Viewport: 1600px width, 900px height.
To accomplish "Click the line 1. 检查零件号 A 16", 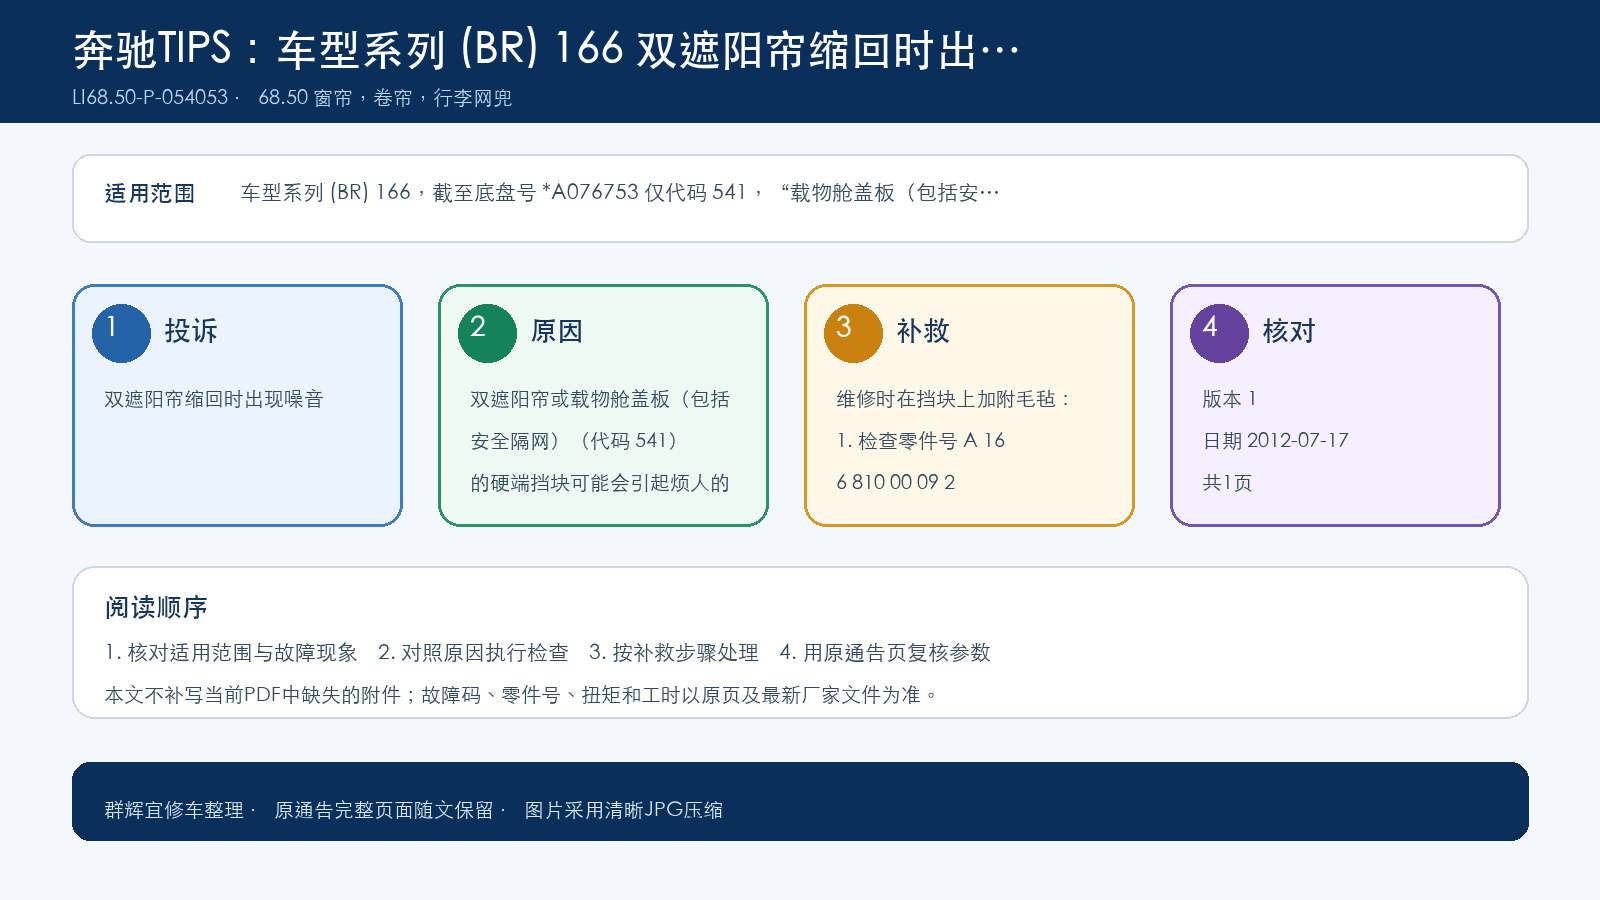I will tap(920, 441).
